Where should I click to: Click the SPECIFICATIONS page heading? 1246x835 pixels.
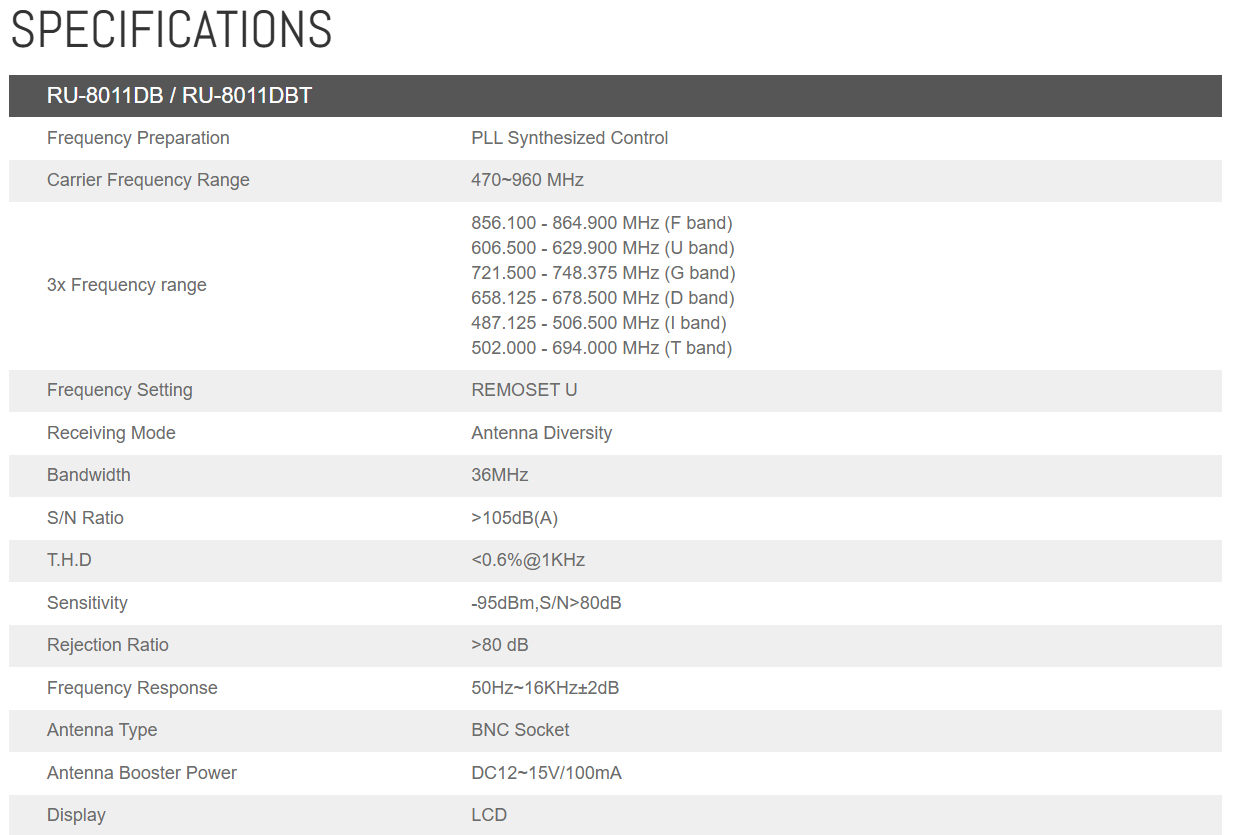pyautogui.click(x=171, y=30)
